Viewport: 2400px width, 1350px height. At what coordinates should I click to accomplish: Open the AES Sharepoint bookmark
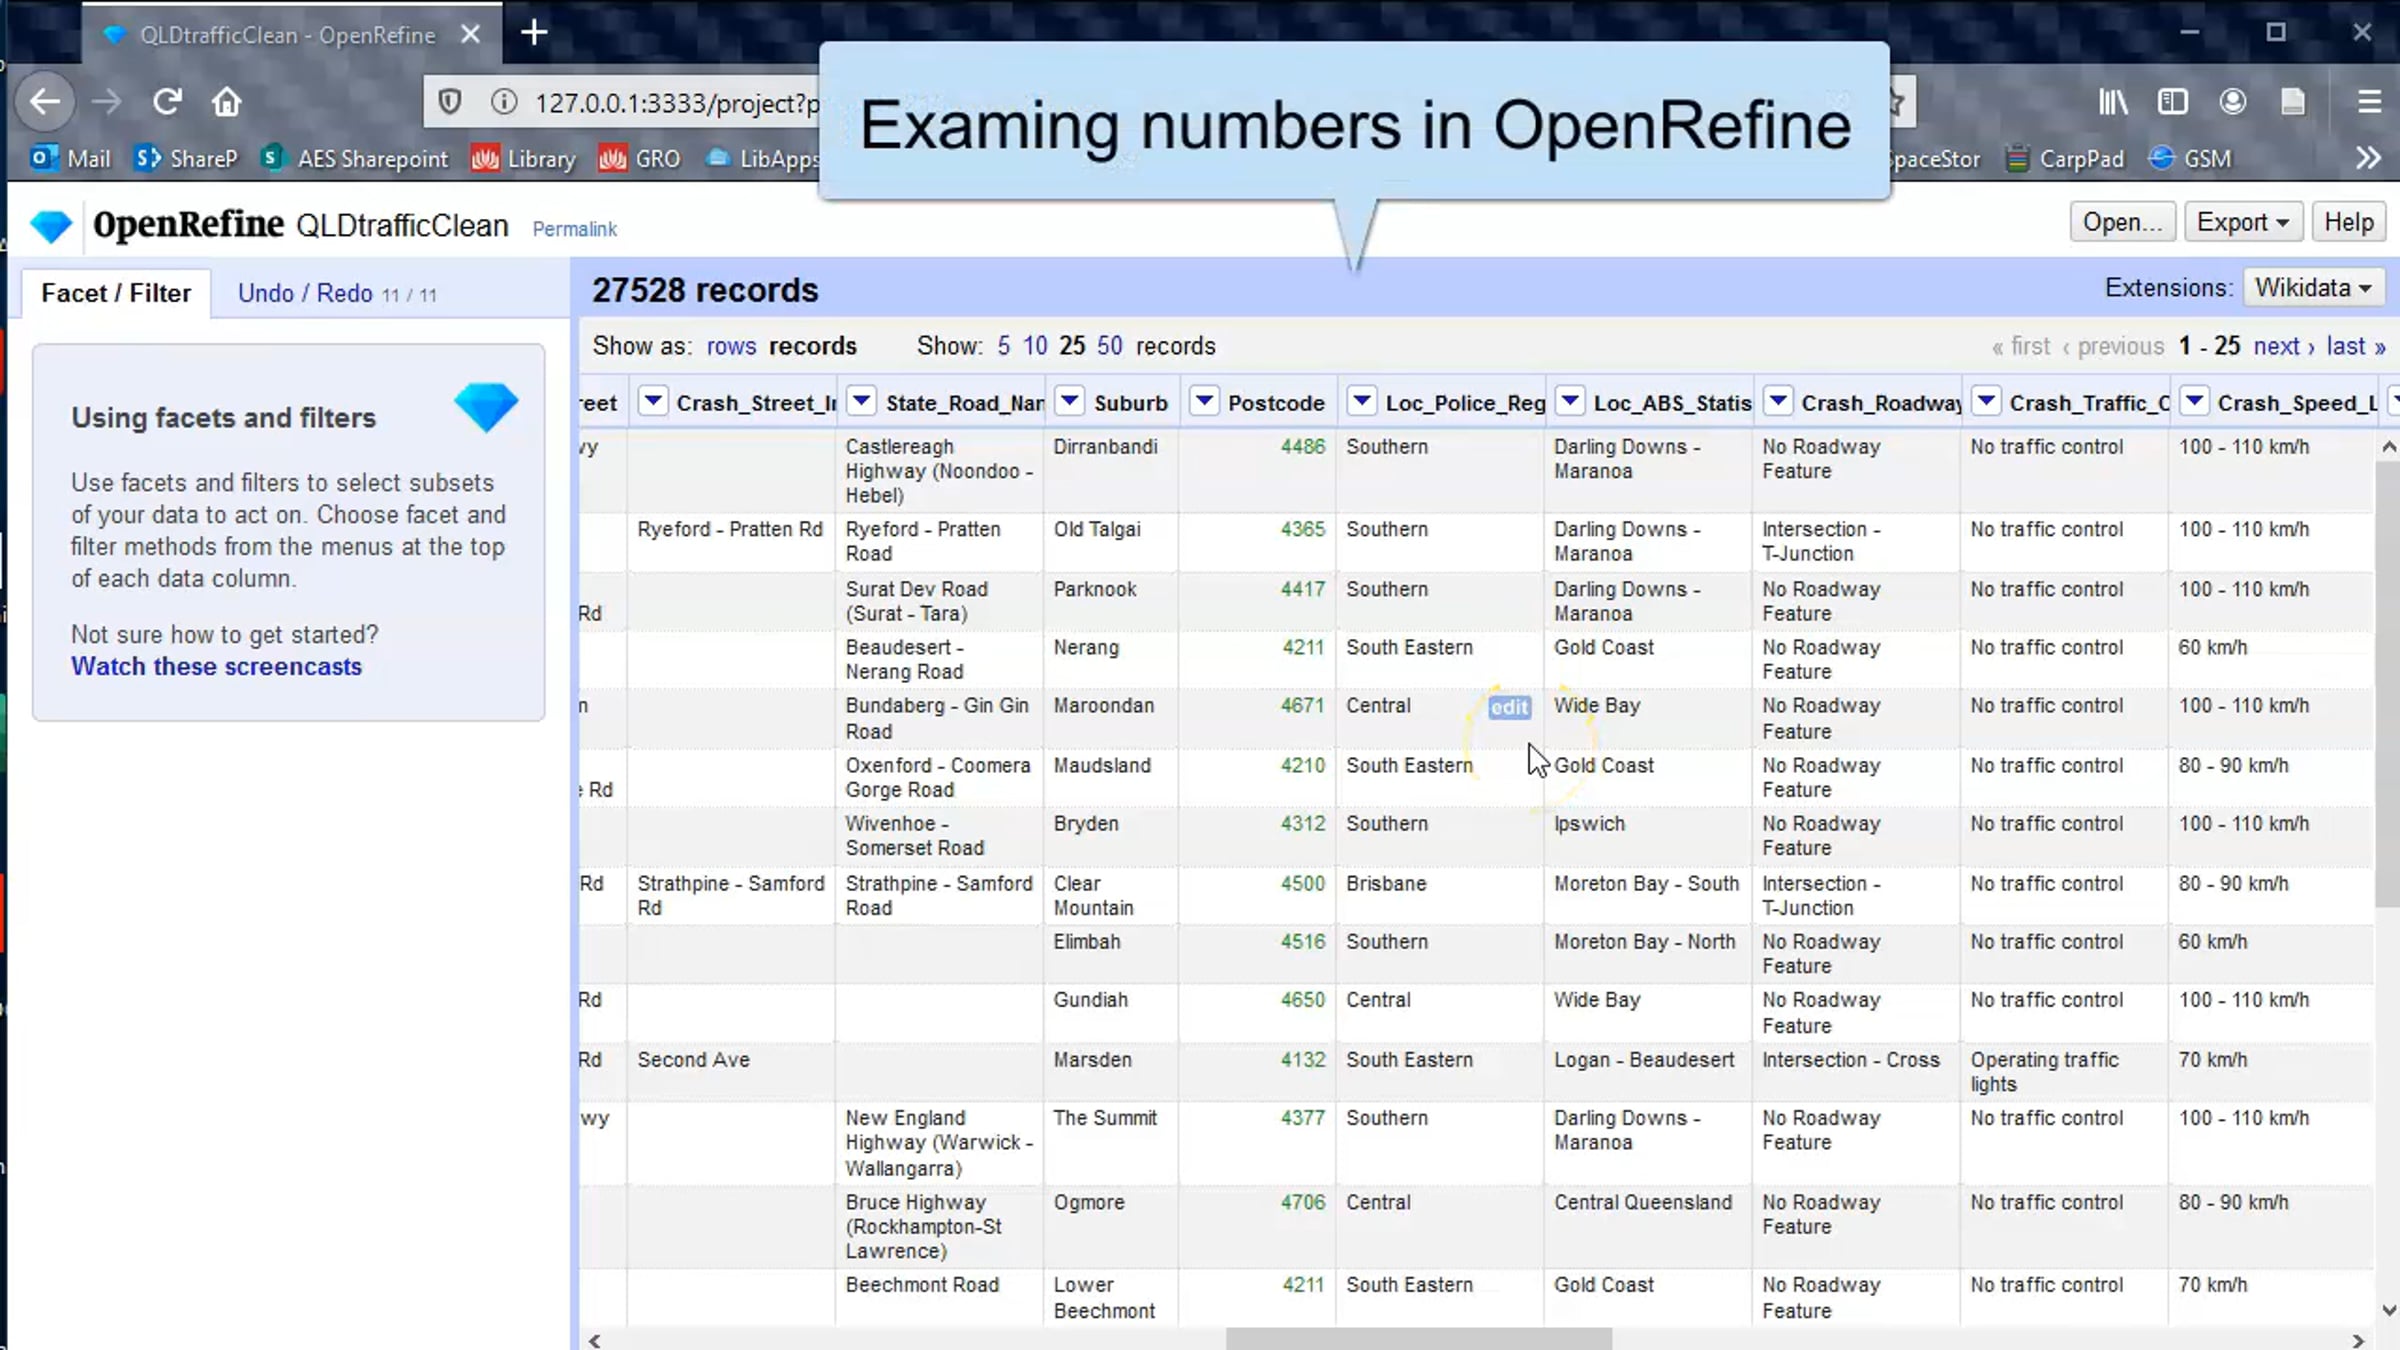tap(354, 158)
